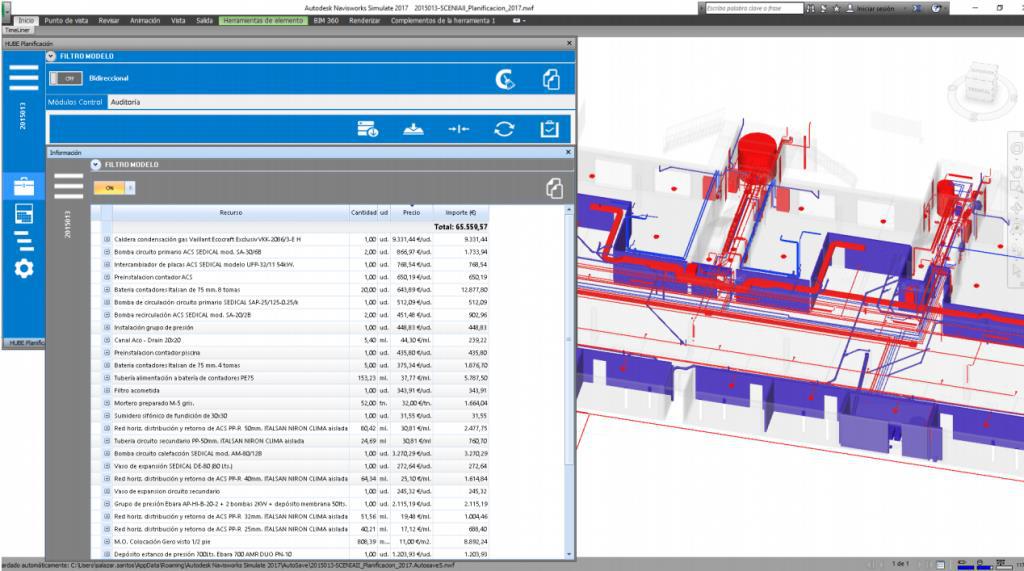Open the settings gear in left sidebar
Image resolution: width=1024 pixels, height=571 pixels.
[23, 268]
